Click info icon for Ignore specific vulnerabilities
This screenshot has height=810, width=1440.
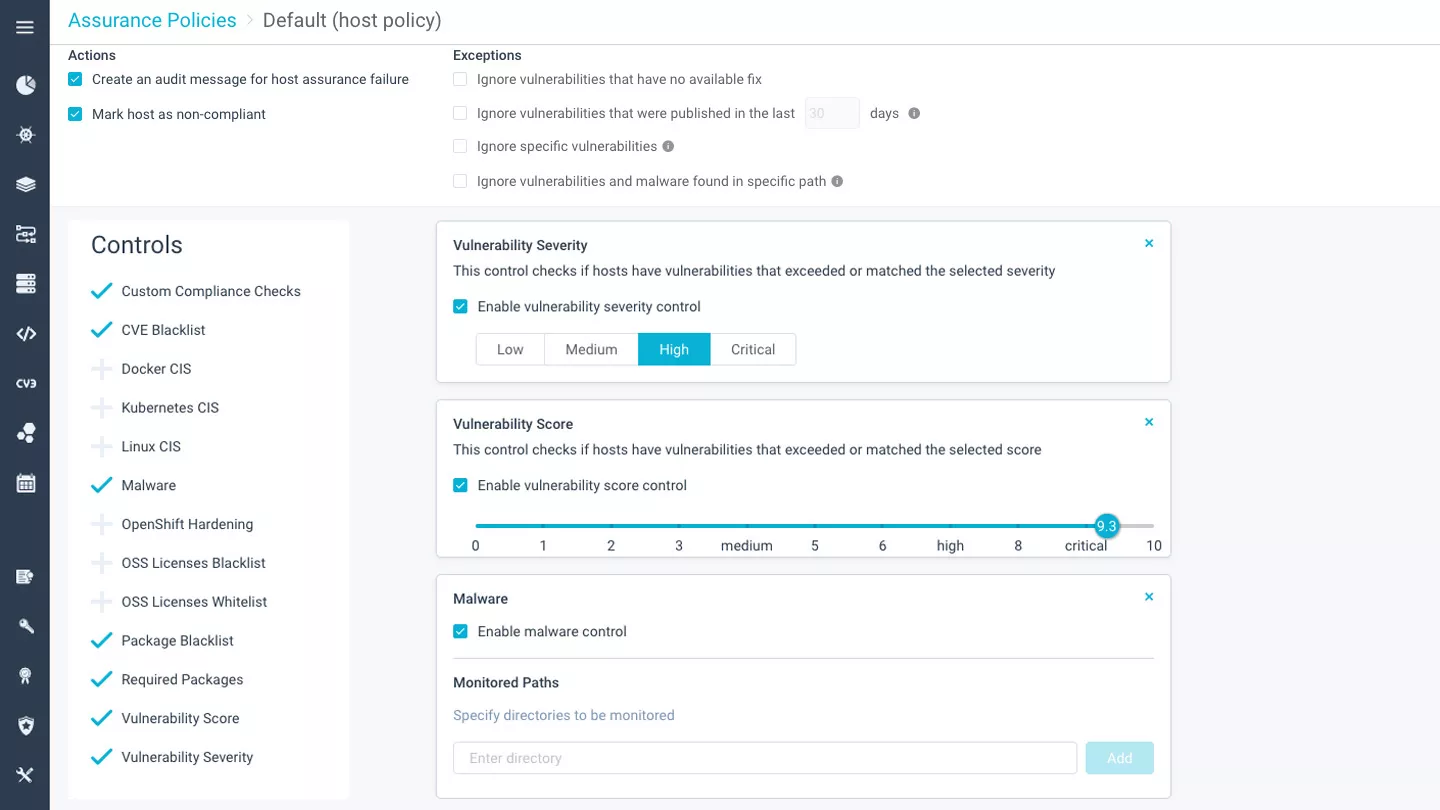click(x=668, y=146)
